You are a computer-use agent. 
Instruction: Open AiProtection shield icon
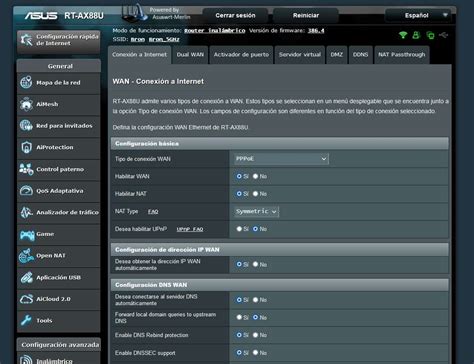click(x=26, y=147)
